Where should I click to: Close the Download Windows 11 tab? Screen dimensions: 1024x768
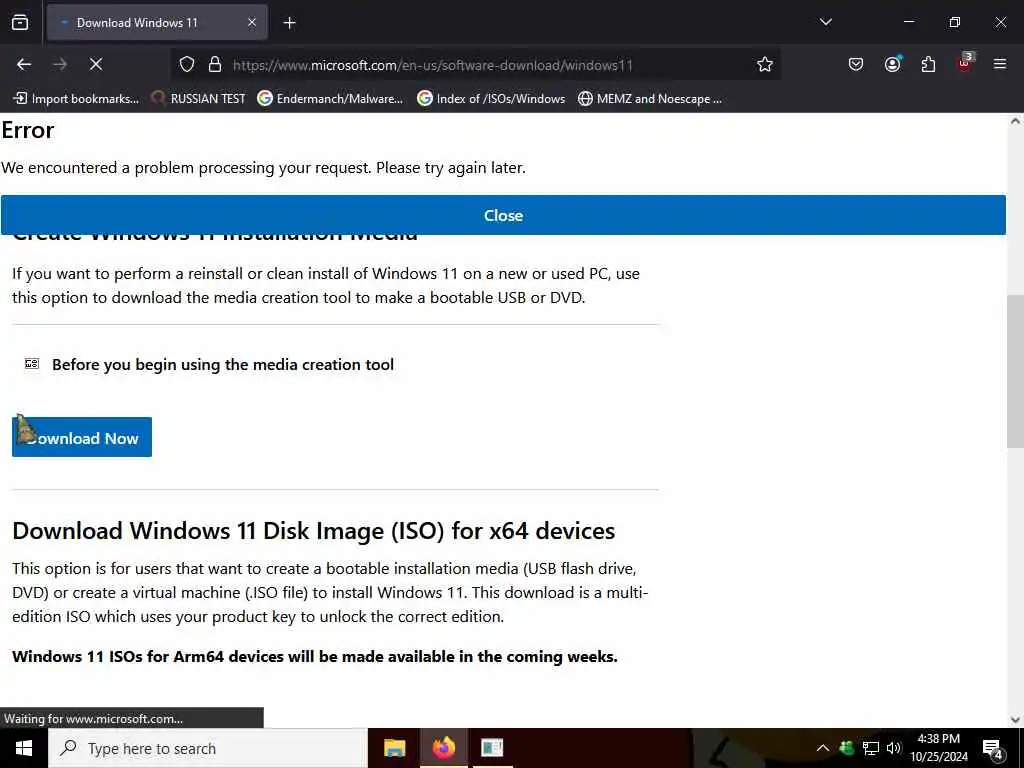251,22
